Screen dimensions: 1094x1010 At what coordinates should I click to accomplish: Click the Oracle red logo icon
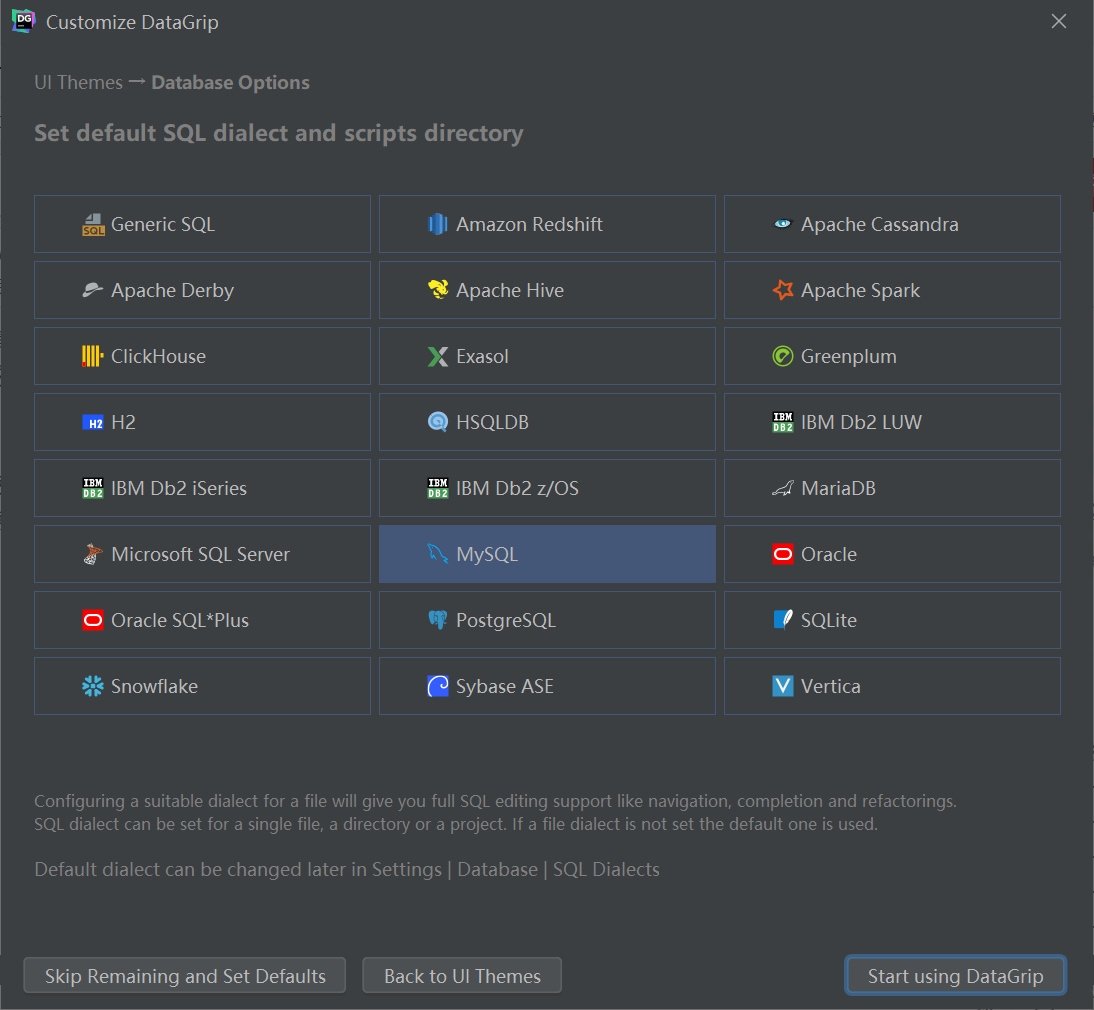783,555
